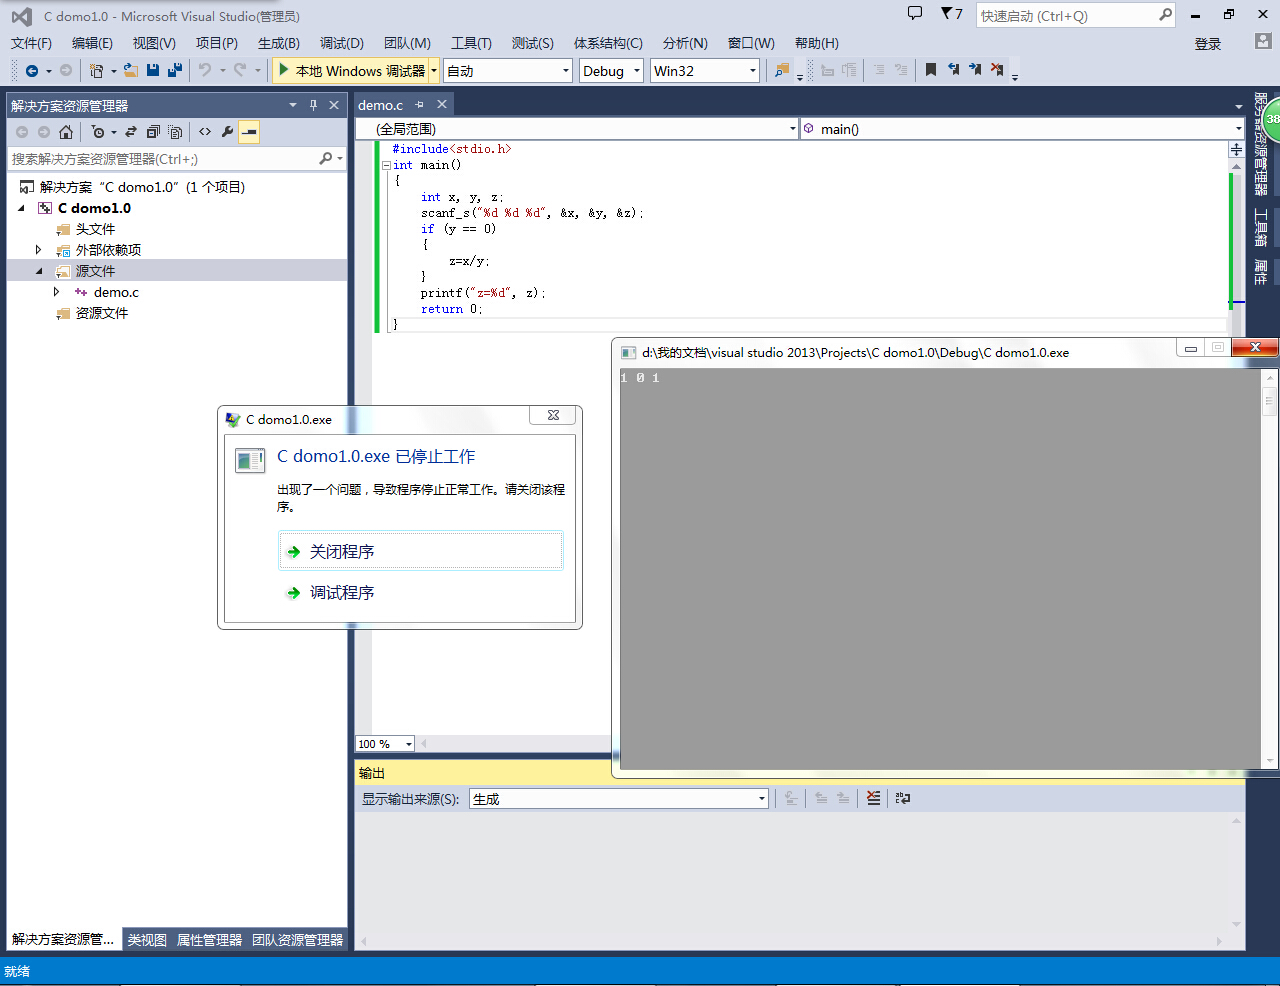Image resolution: width=1280 pixels, height=986 pixels.
Task: Go to the previous bookmark icon
Action: click(953, 70)
